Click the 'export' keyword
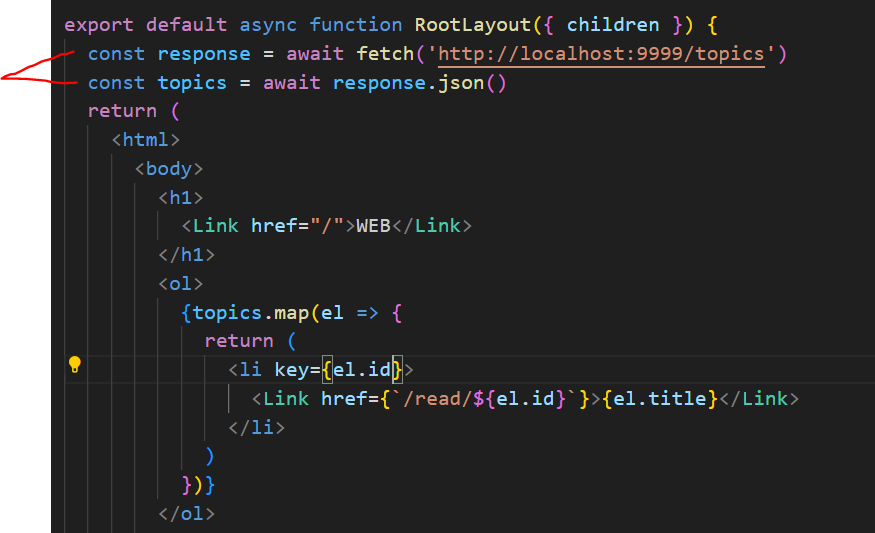 pyautogui.click(x=99, y=25)
